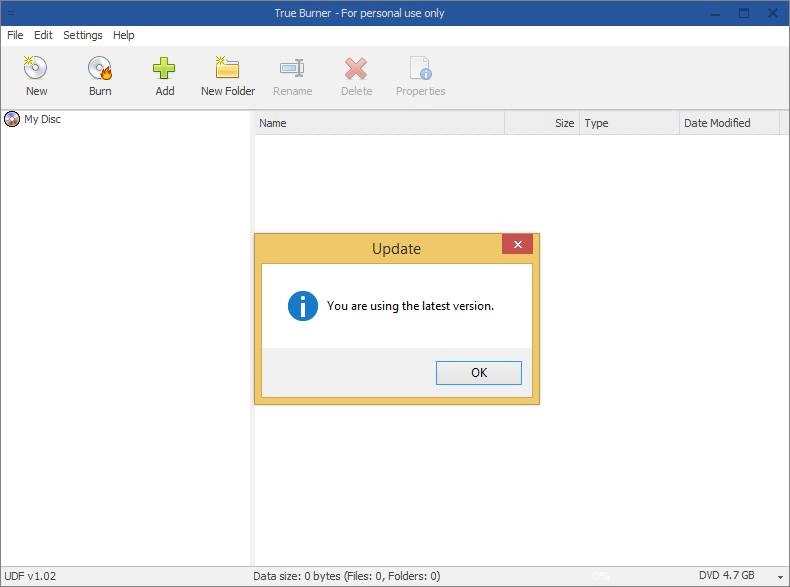The image size is (790, 587).
Task: Sort list by Name column header
Action: click(x=379, y=123)
